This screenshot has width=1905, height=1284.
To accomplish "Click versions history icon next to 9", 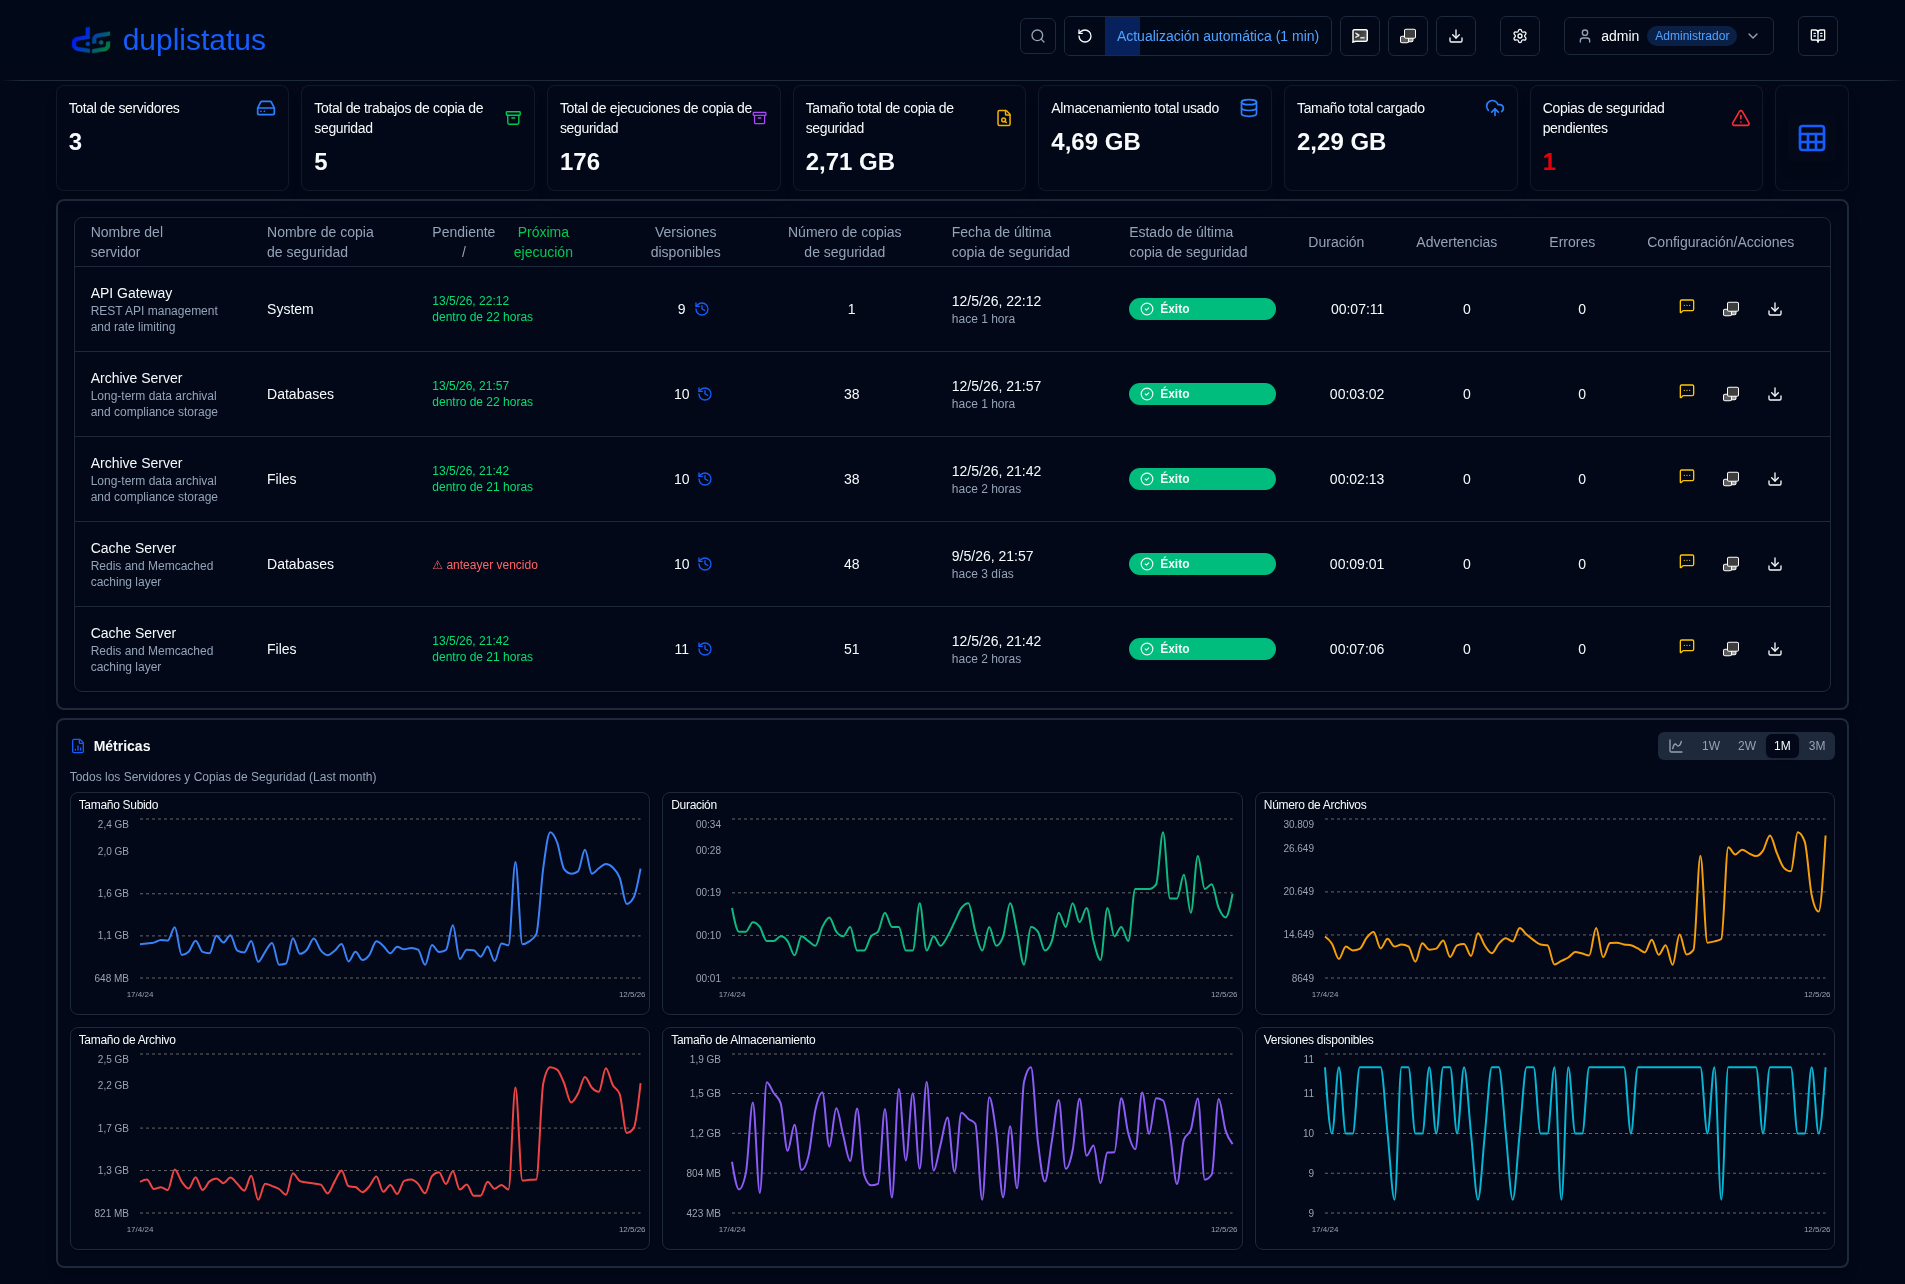I will [x=702, y=309].
